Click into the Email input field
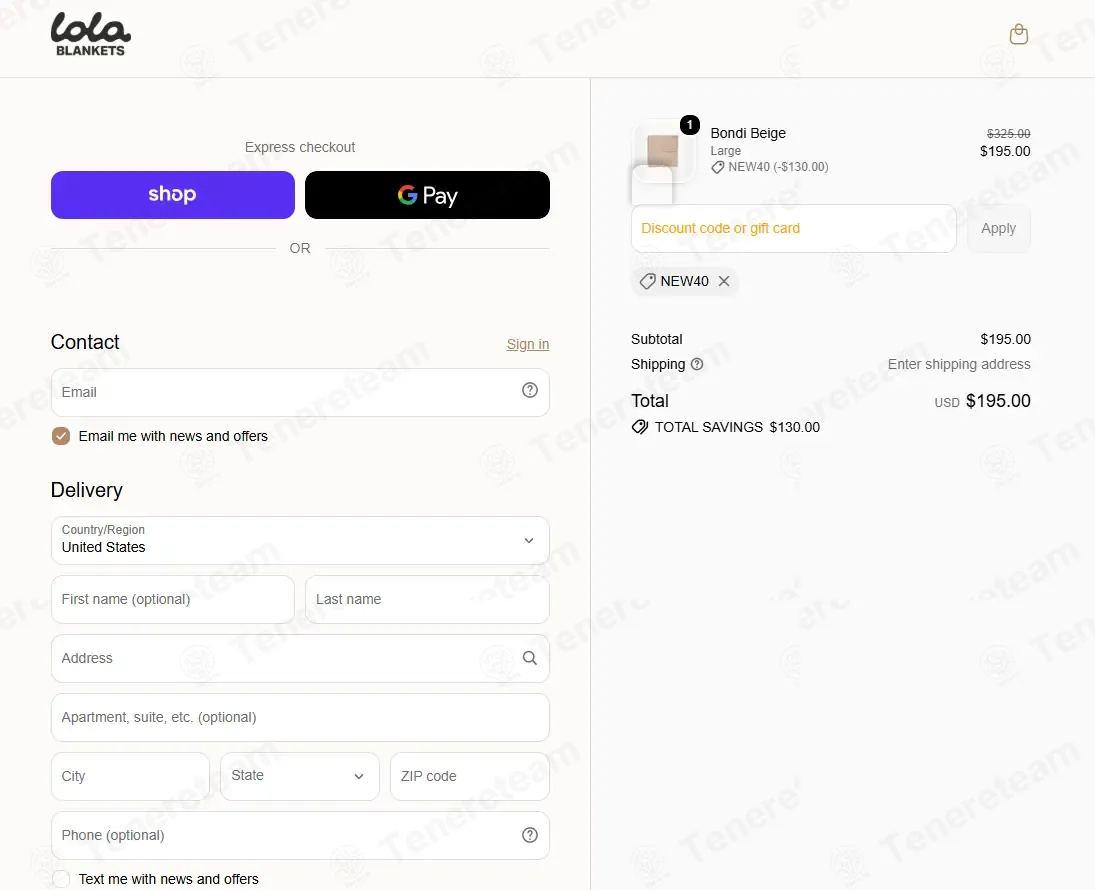Screen dimensions: 1095x890 click(300, 393)
